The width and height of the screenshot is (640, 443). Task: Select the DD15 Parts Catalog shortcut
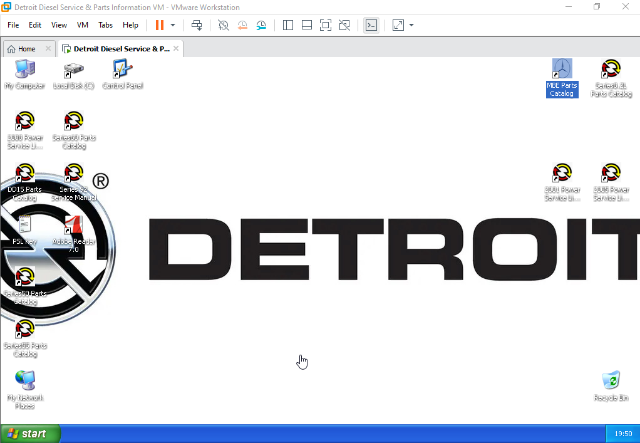[x=24, y=182]
